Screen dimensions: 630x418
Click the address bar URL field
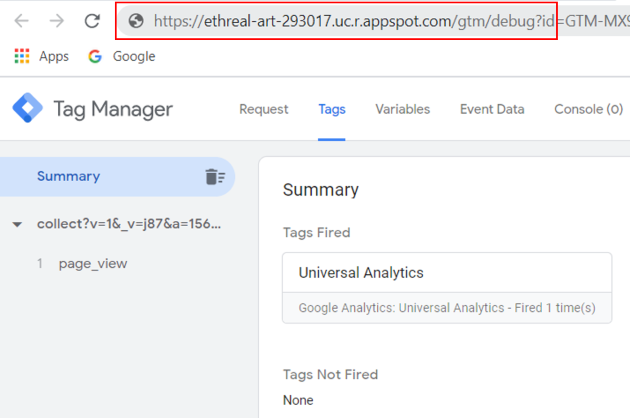(374, 20)
